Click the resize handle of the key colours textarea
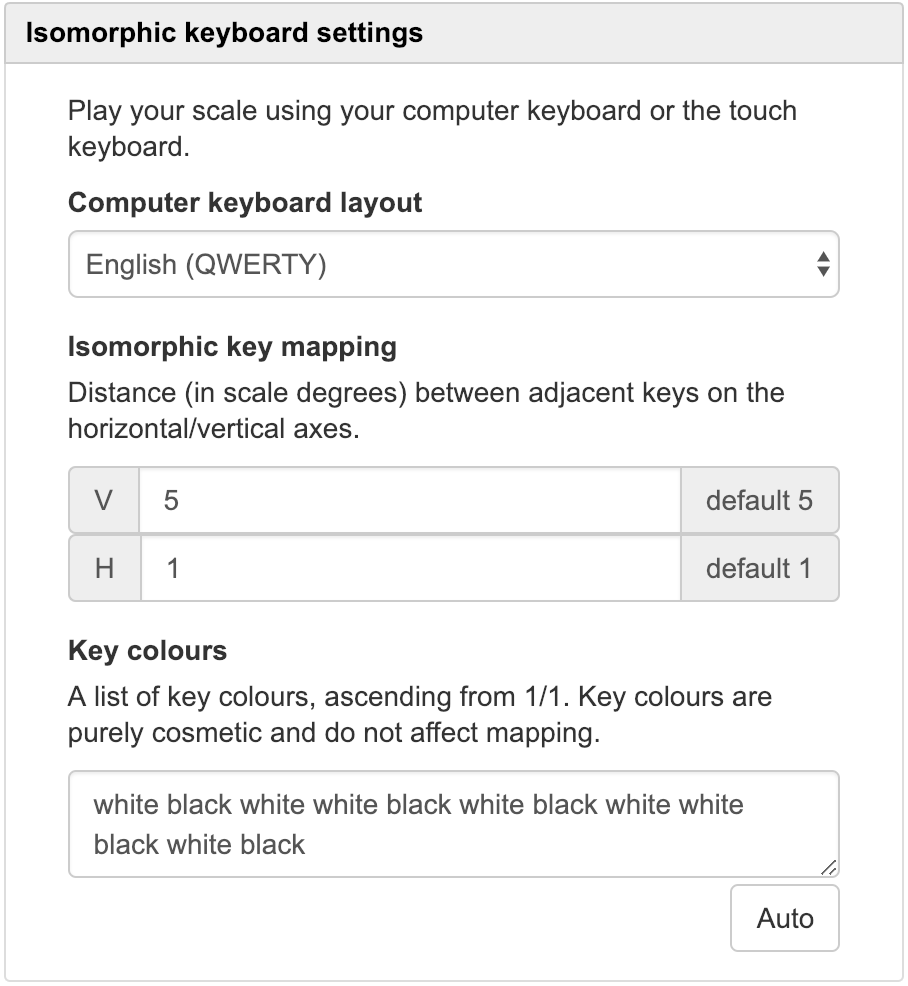Image resolution: width=908 pixels, height=986 pixels. click(828, 867)
